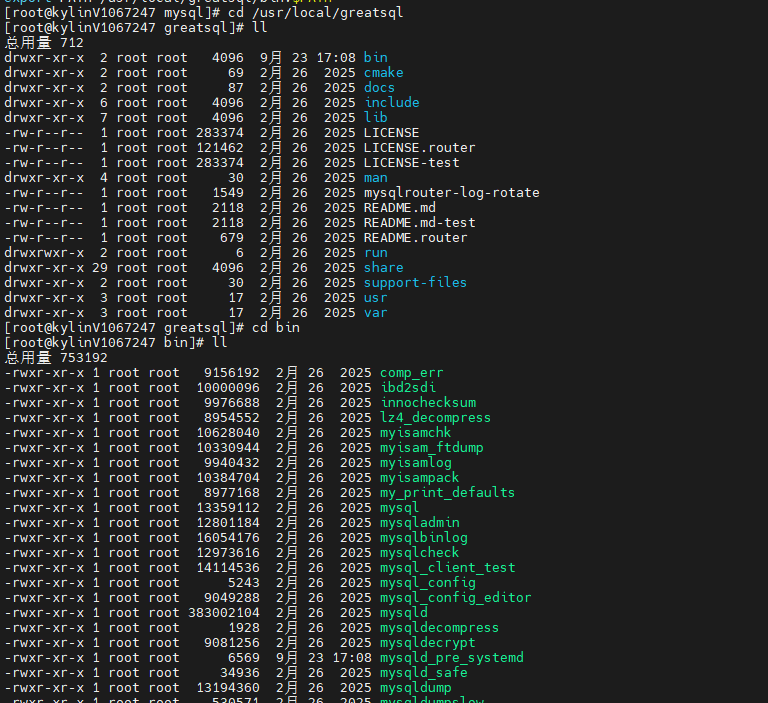This screenshot has width=768, height=703.
Task: Click the 'var' directory name
Action: coord(376,313)
